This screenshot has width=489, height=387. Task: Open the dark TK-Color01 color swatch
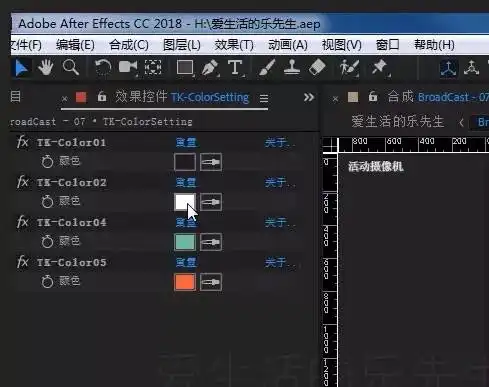tap(185, 162)
